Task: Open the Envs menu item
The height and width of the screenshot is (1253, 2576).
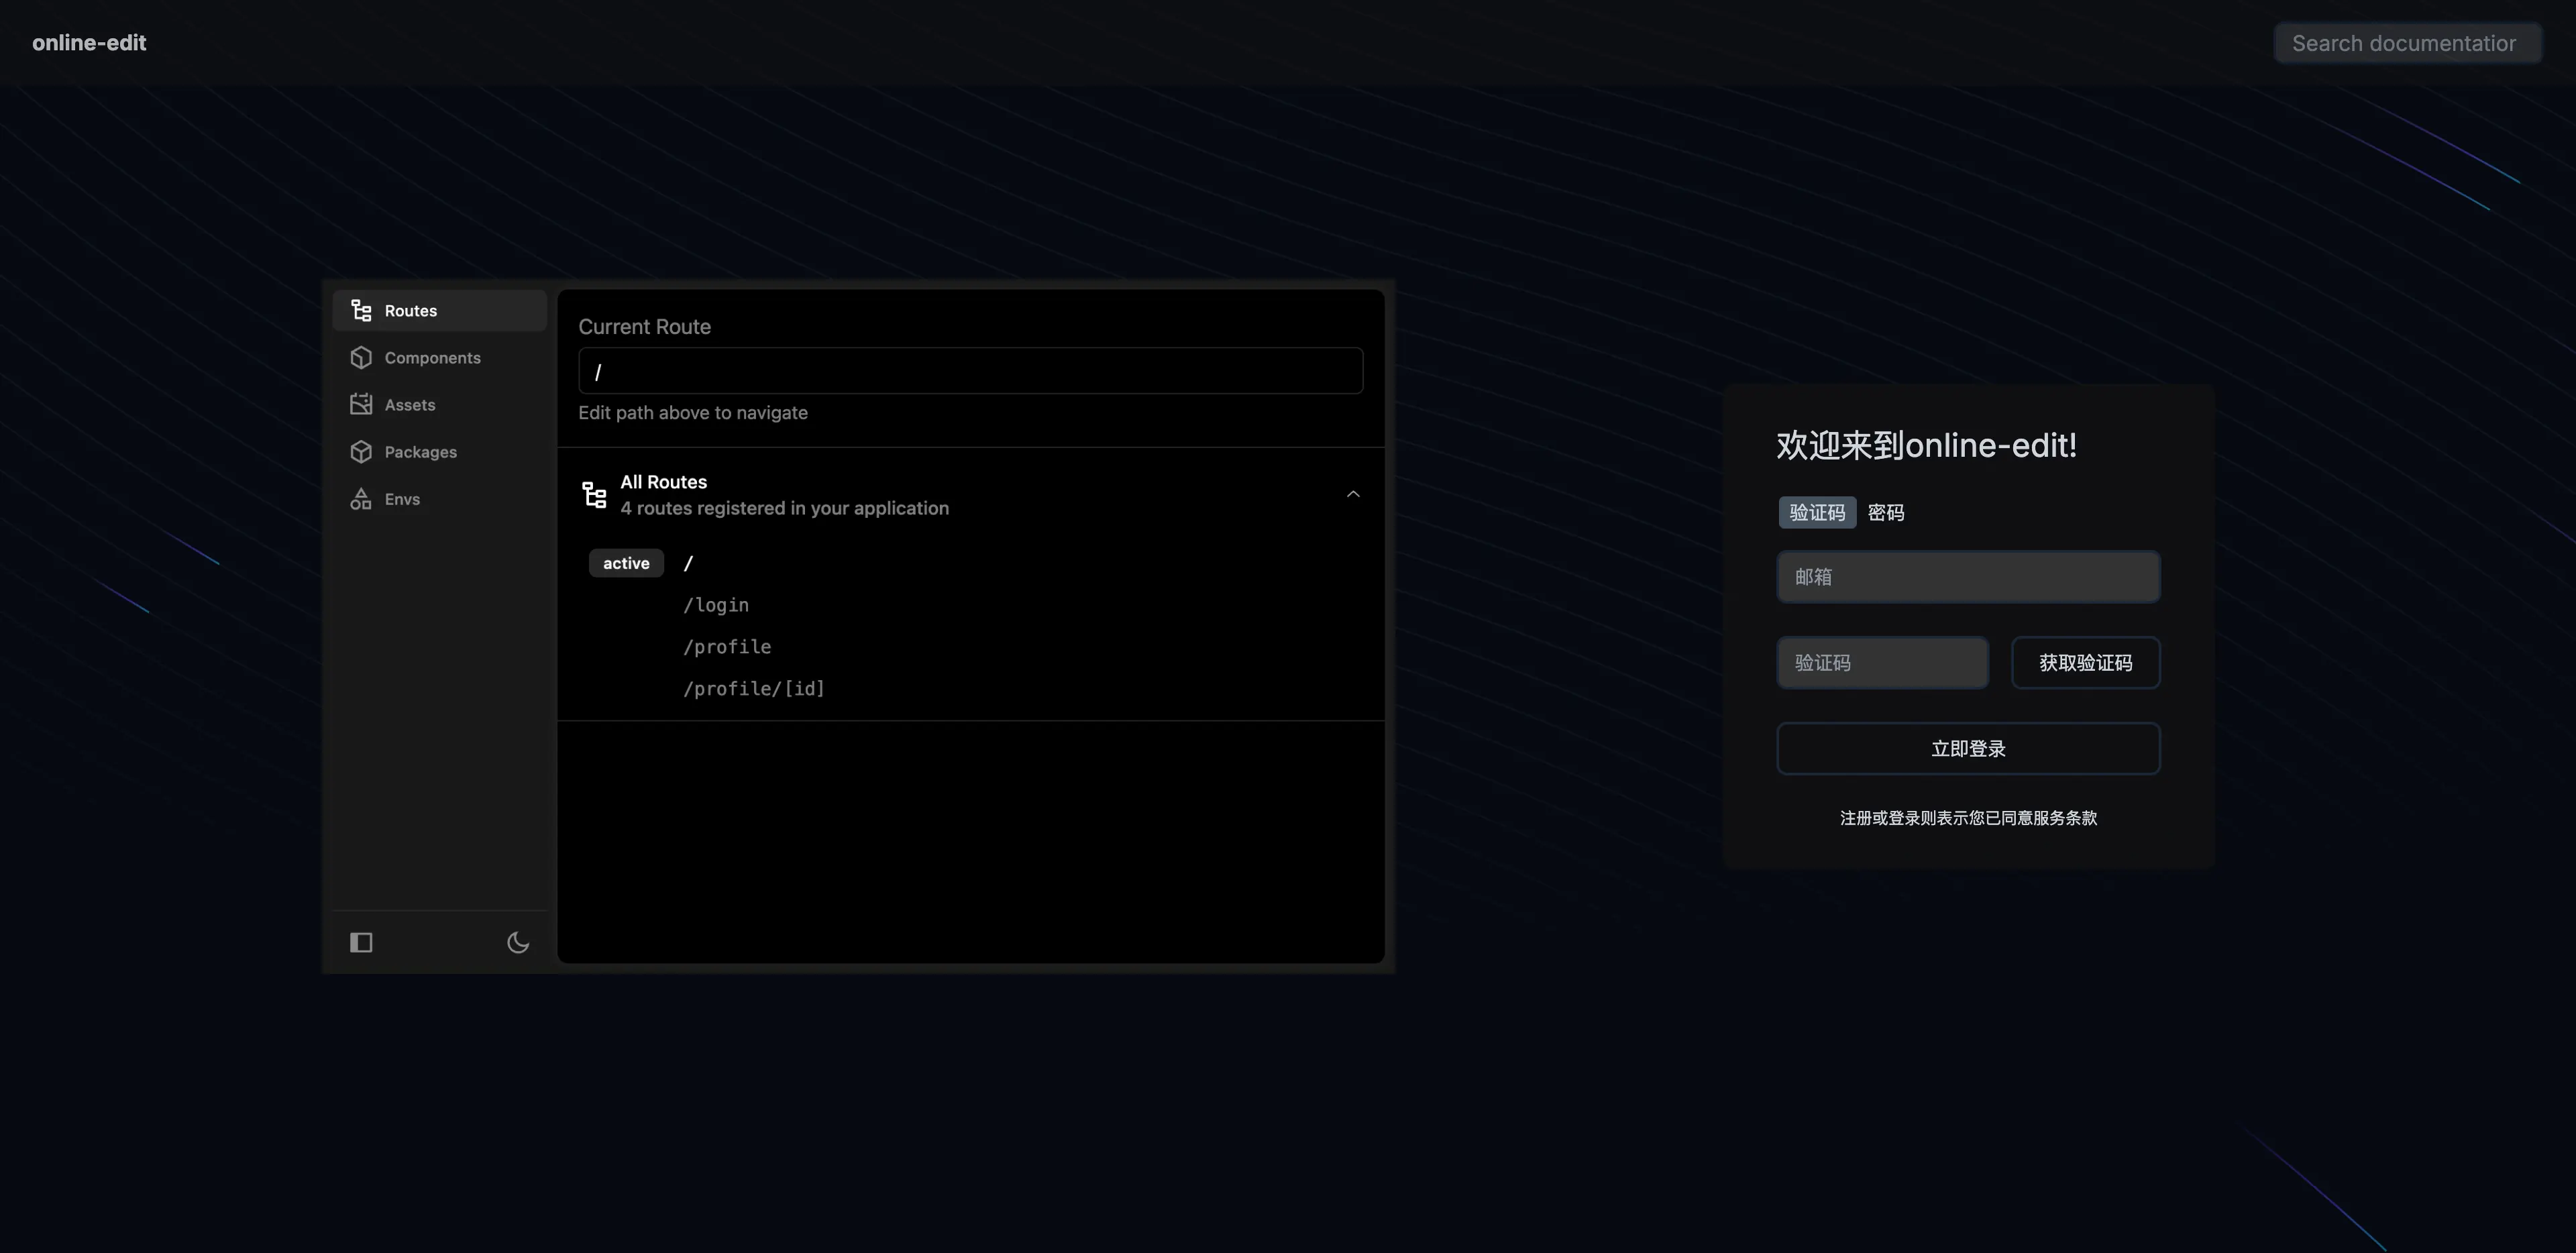Action: 439,499
